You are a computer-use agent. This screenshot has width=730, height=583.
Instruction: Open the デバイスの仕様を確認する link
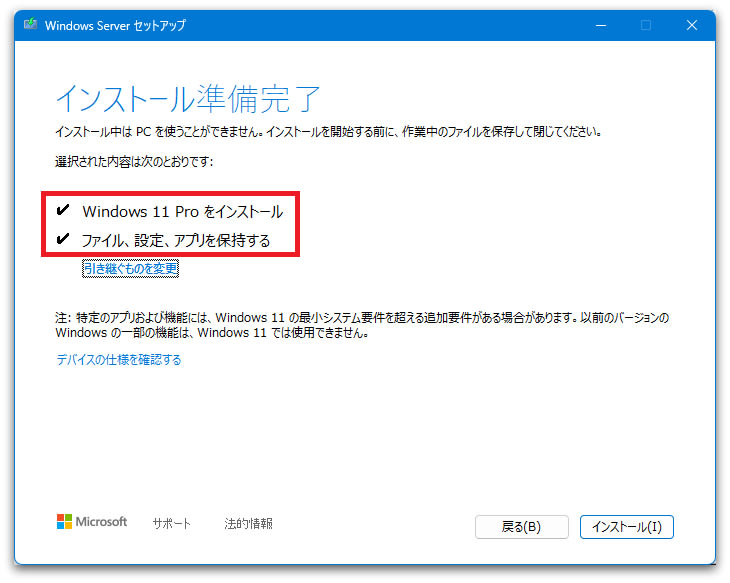pyautogui.click(x=119, y=359)
